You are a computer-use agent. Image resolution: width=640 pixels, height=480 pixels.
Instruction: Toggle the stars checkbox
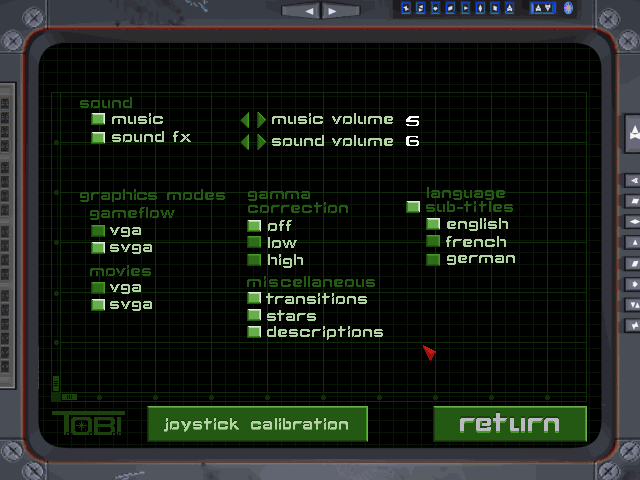click(x=254, y=315)
